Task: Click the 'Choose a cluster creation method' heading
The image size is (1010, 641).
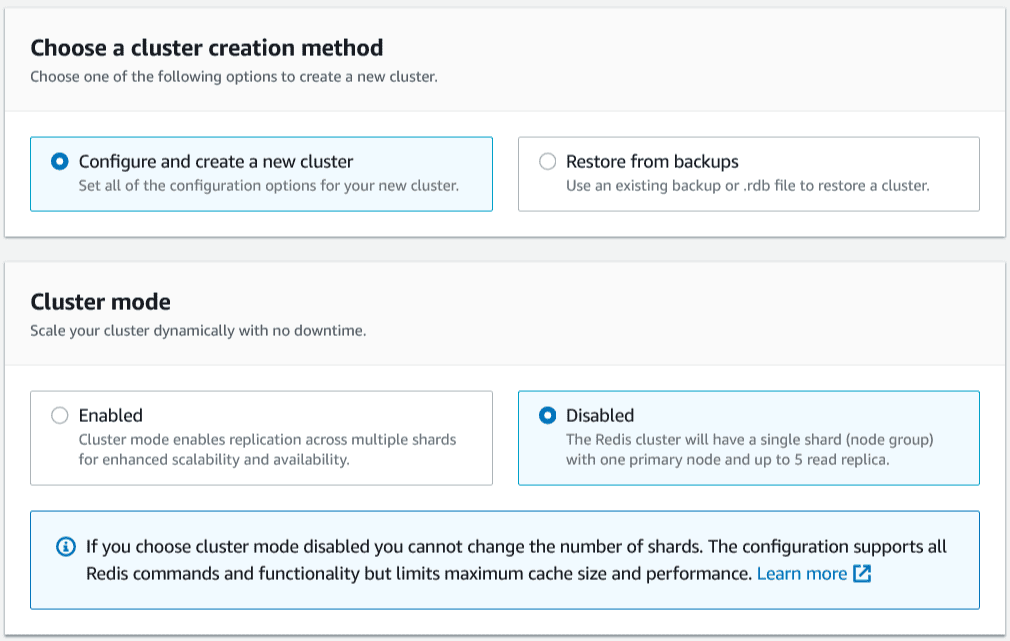Action: point(207,48)
